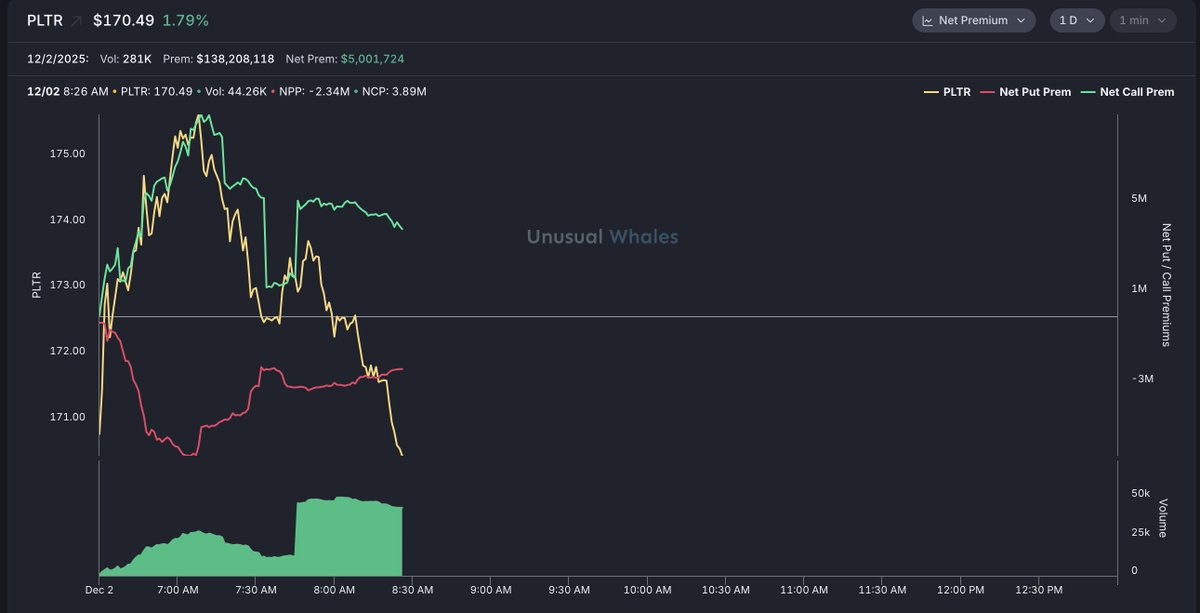Image resolution: width=1200 pixels, height=613 pixels.
Task: Click the Prem $138,208,118 total value
Action: tap(237, 59)
